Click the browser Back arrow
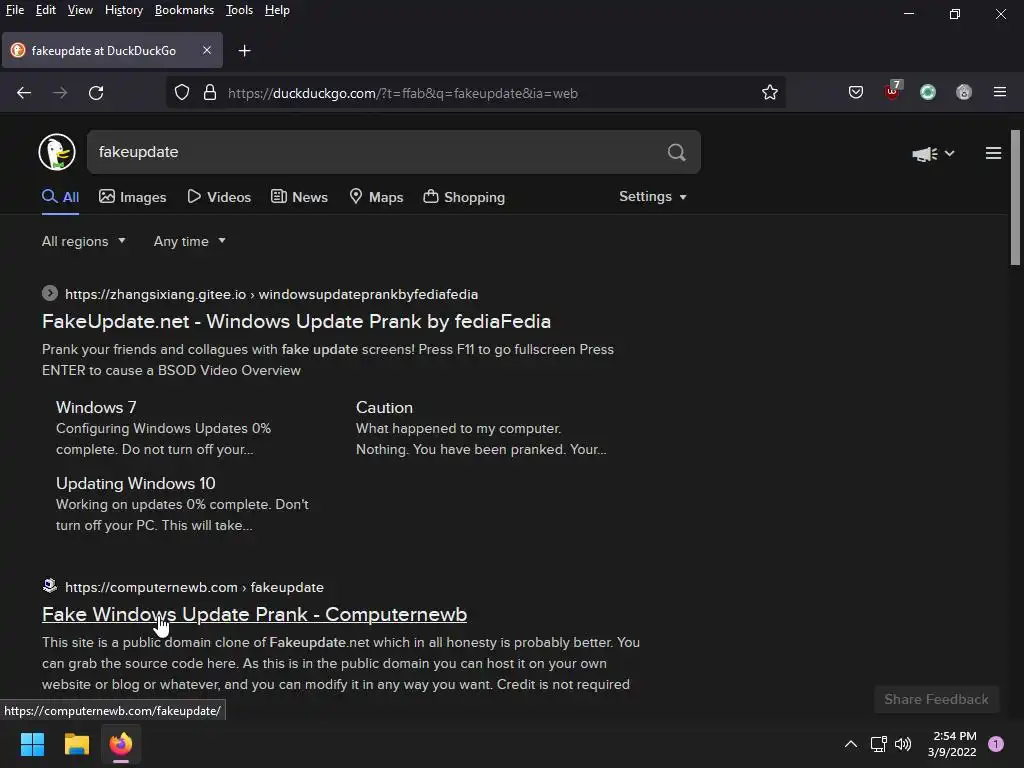 click(x=24, y=93)
